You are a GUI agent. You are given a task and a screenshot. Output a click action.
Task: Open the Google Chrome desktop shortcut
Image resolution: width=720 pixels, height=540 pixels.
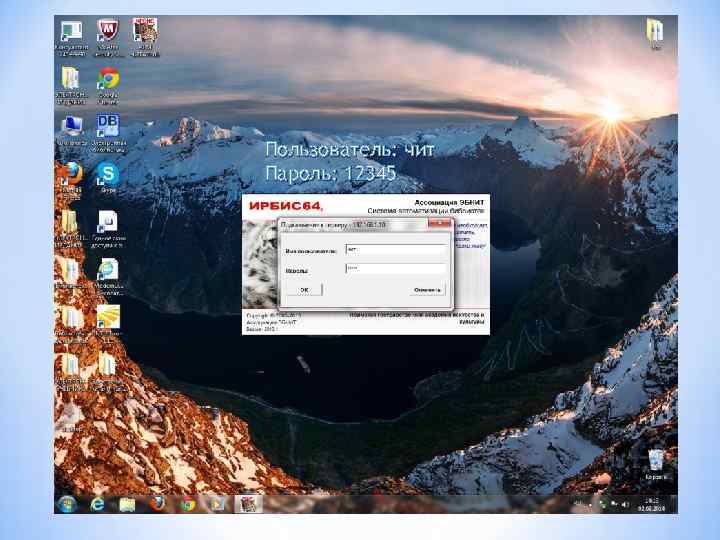(108, 85)
